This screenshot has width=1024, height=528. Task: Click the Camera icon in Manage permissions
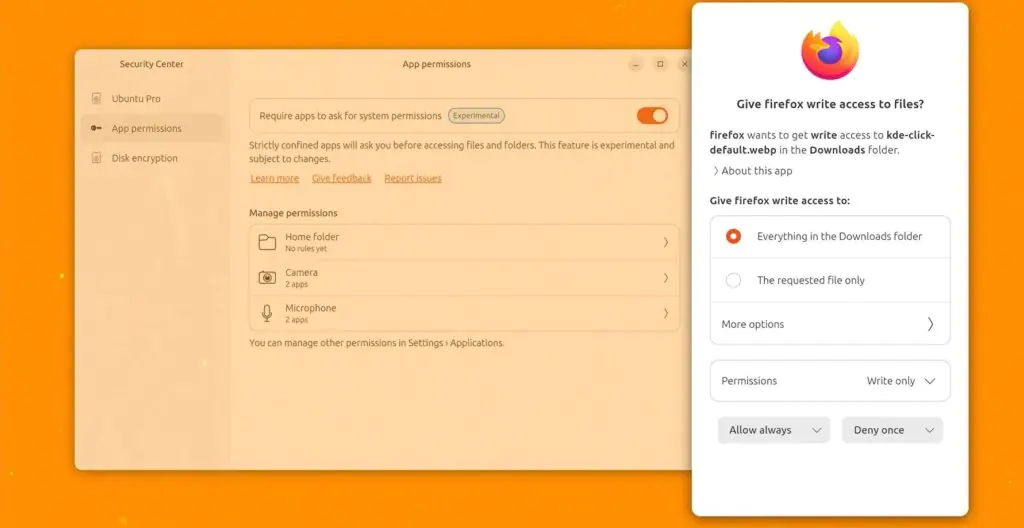pyautogui.click(x=267, y=278)
